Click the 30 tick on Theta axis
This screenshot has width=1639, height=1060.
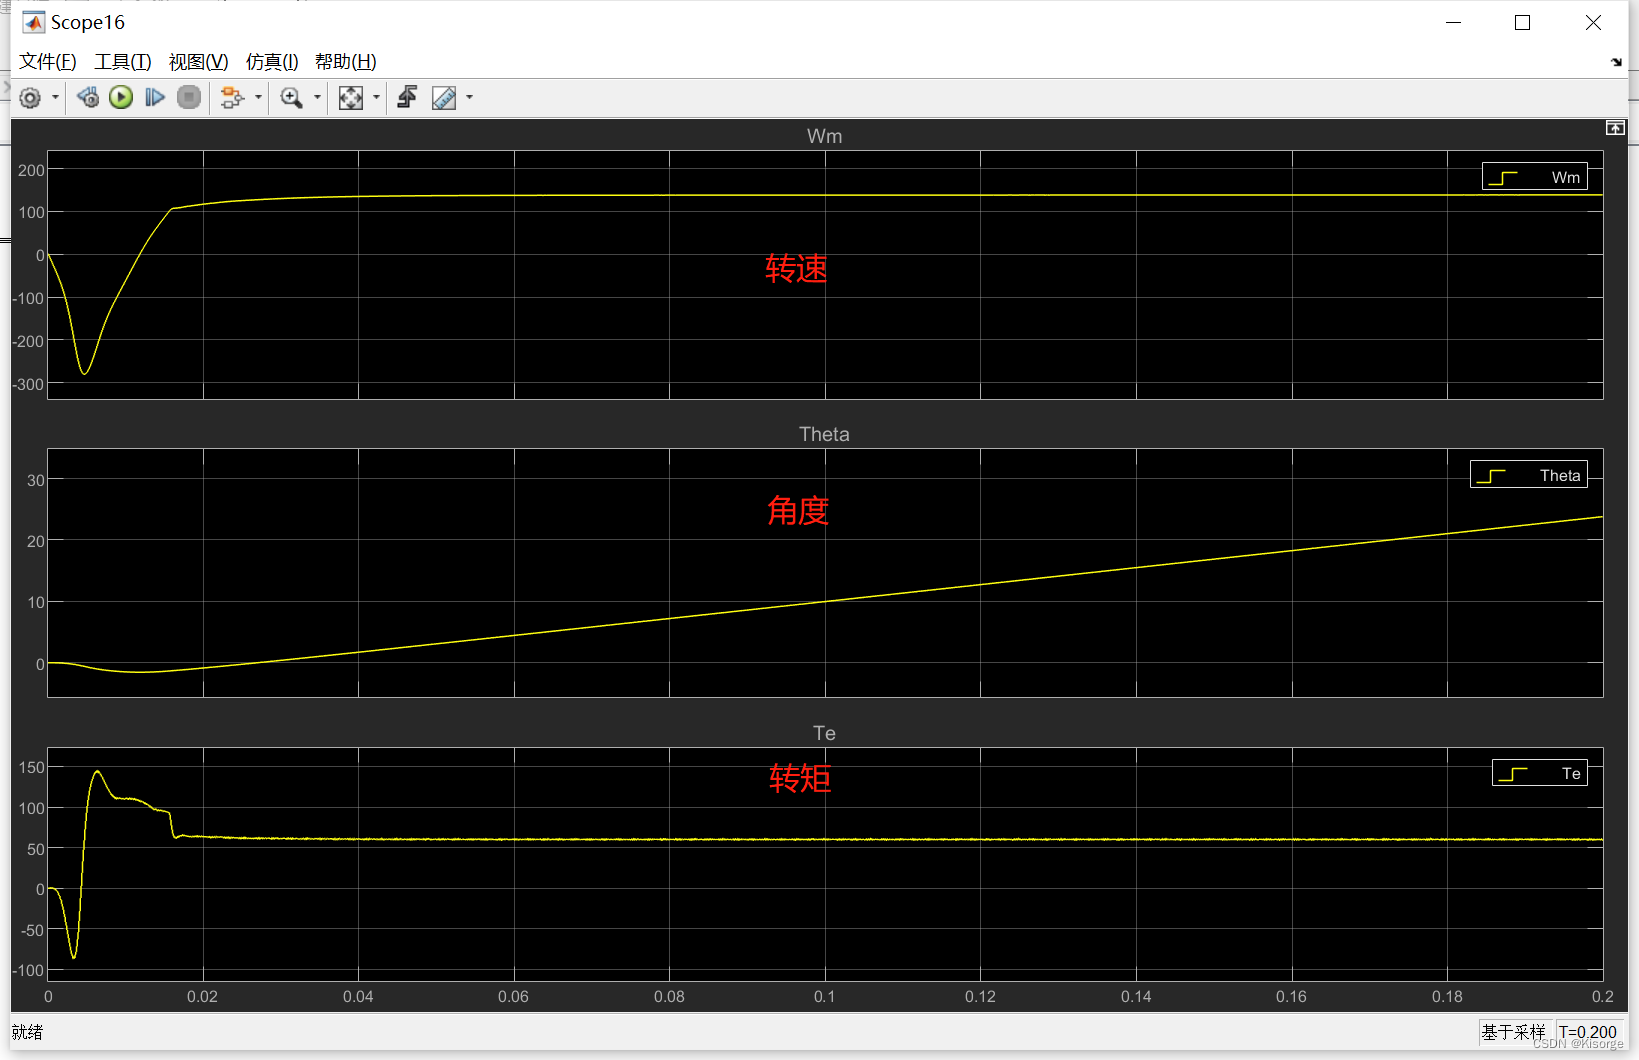point(36,480)
